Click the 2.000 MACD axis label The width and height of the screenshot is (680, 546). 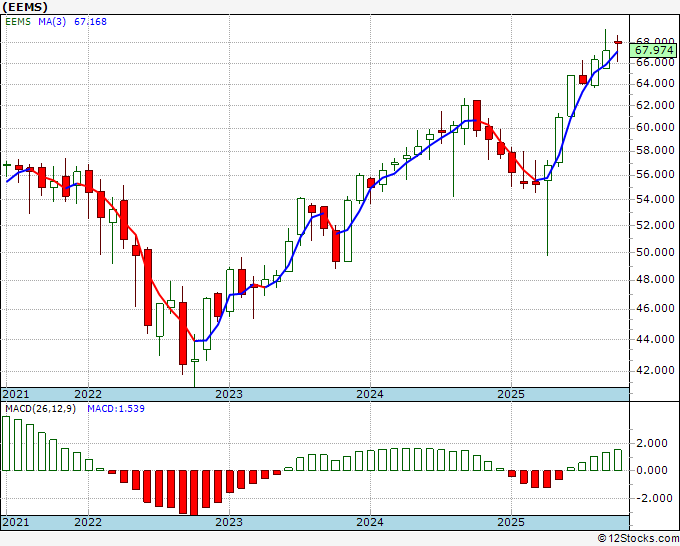651,443
